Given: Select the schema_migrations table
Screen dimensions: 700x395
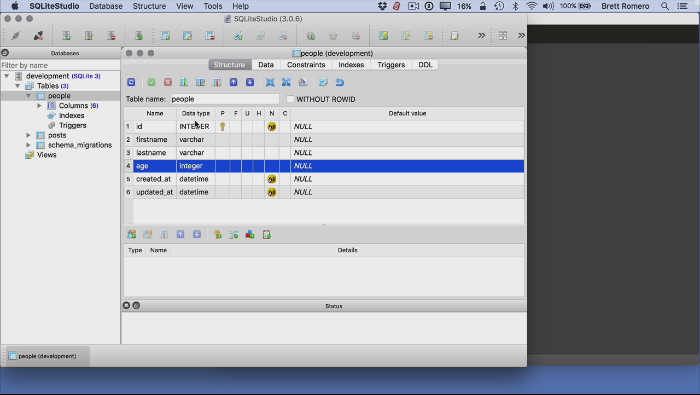Looking at the screenshot, I should click(x=80, y=145).
